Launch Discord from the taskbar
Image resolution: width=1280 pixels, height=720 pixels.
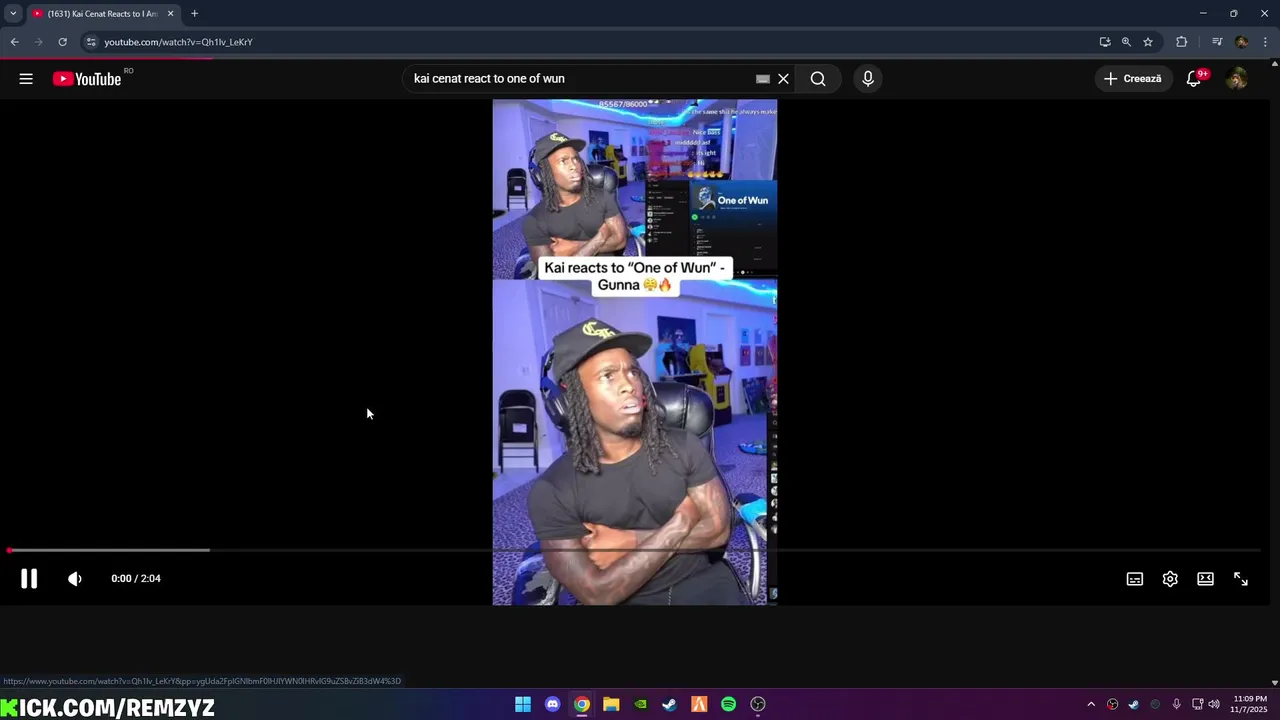point(552,704)
